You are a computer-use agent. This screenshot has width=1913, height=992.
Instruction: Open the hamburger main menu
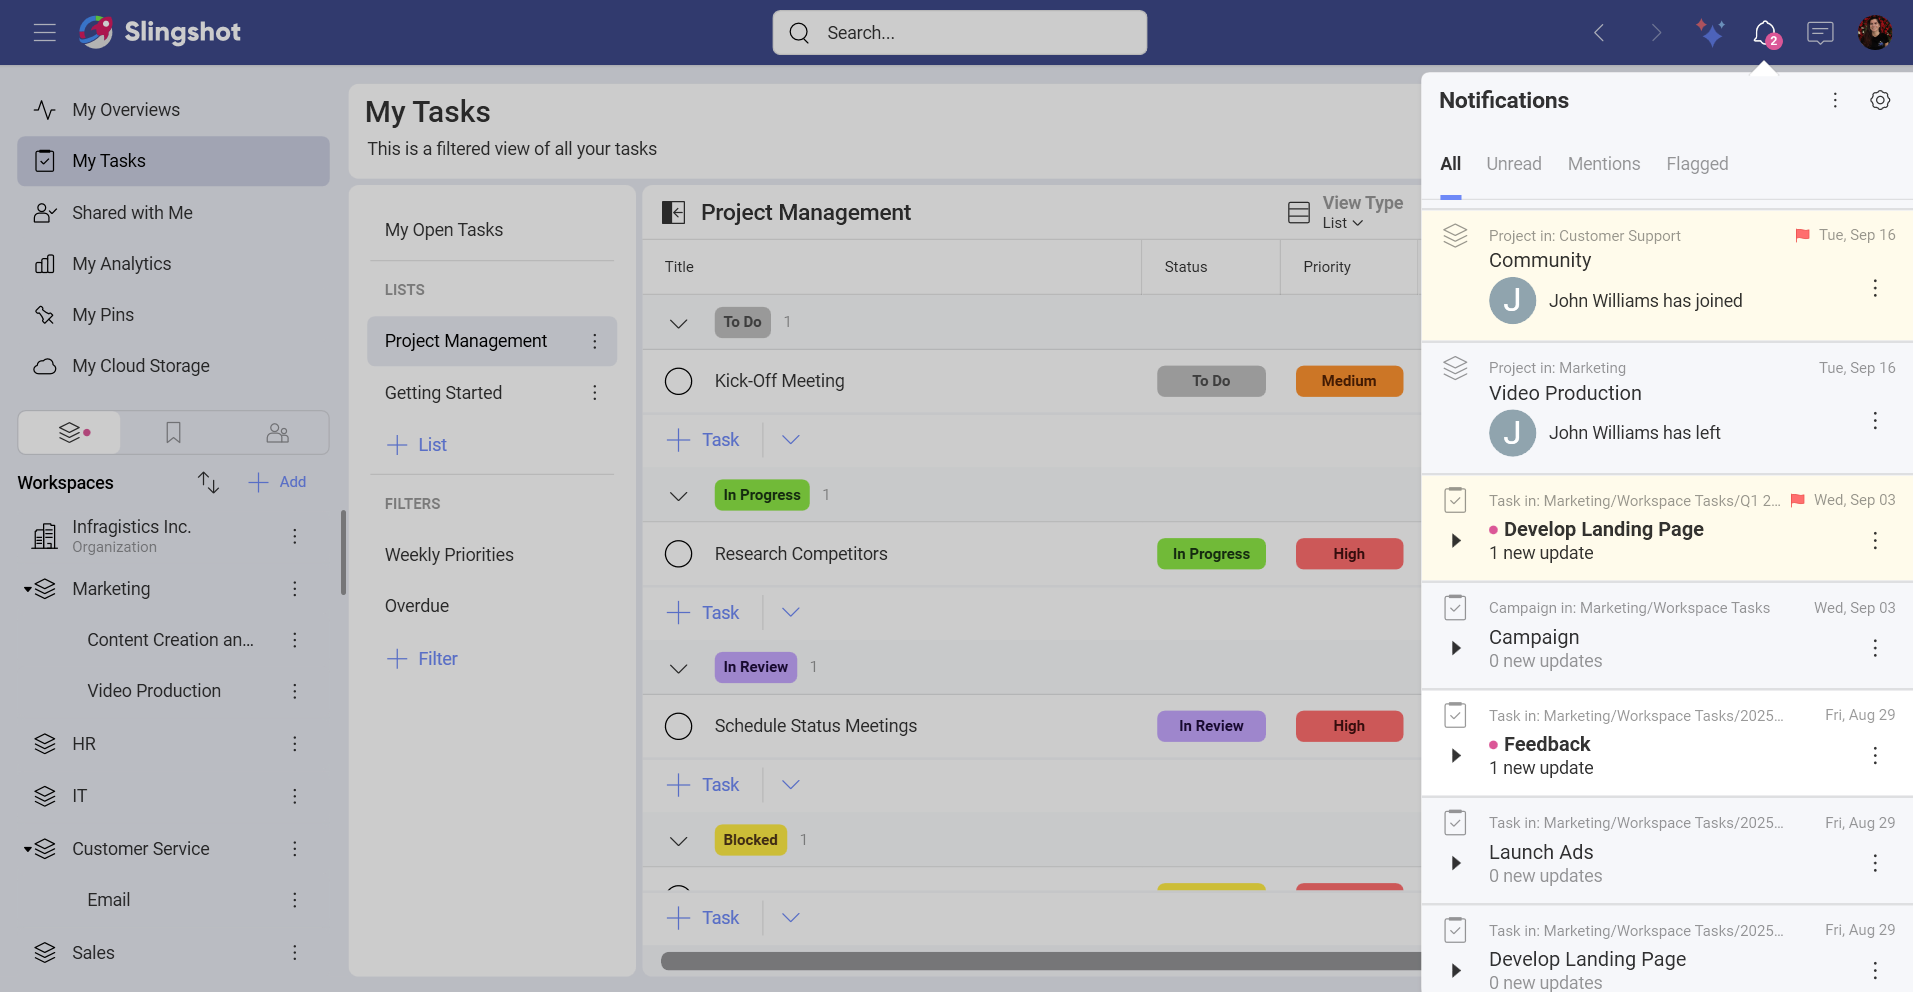pos(44,33)
